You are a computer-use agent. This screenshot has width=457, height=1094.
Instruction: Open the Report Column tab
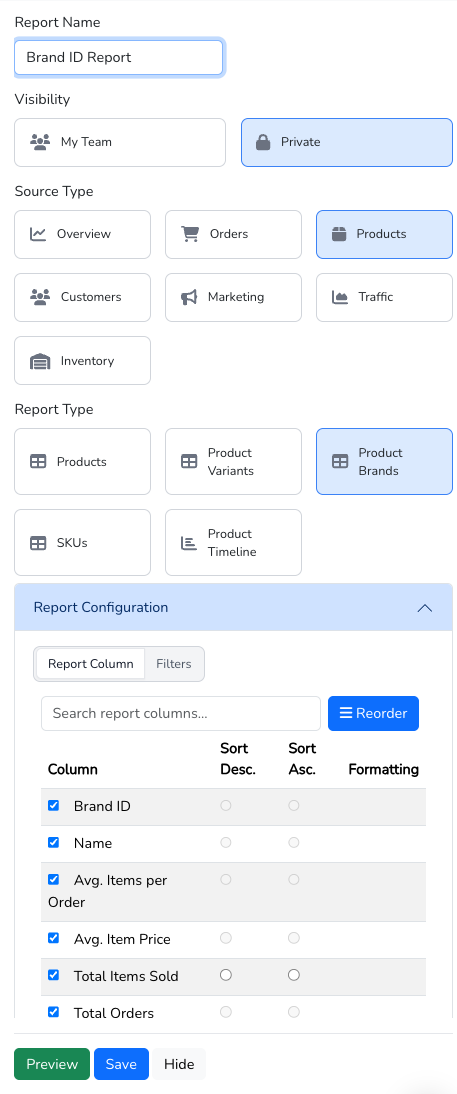pos(91,664)
